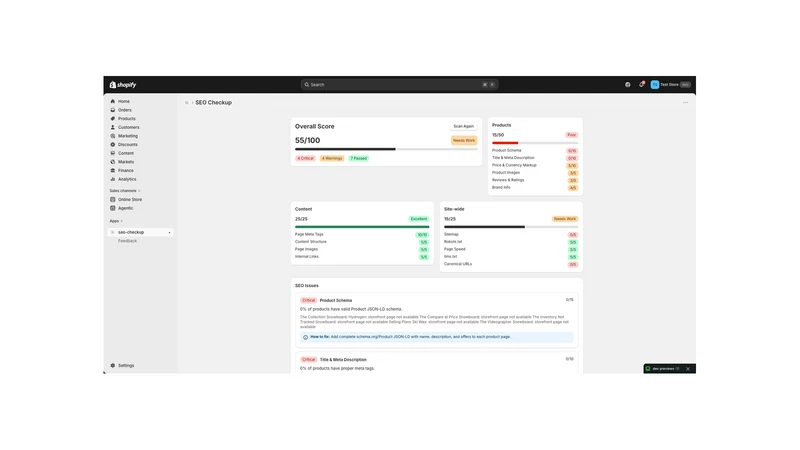
Task: Click the Shopify logo
Action: pyautogui.click(x=123, y=85)
